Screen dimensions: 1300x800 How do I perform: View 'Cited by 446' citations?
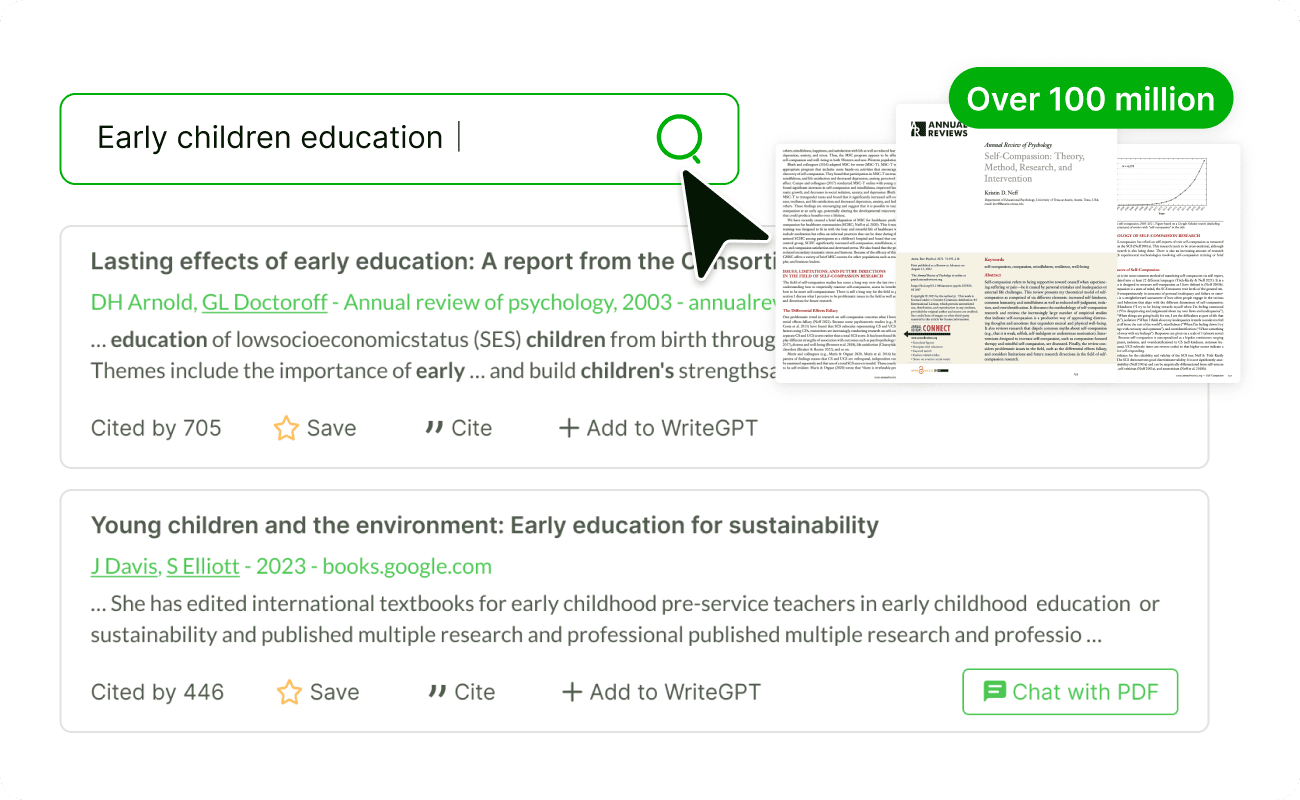pos(157,692)
